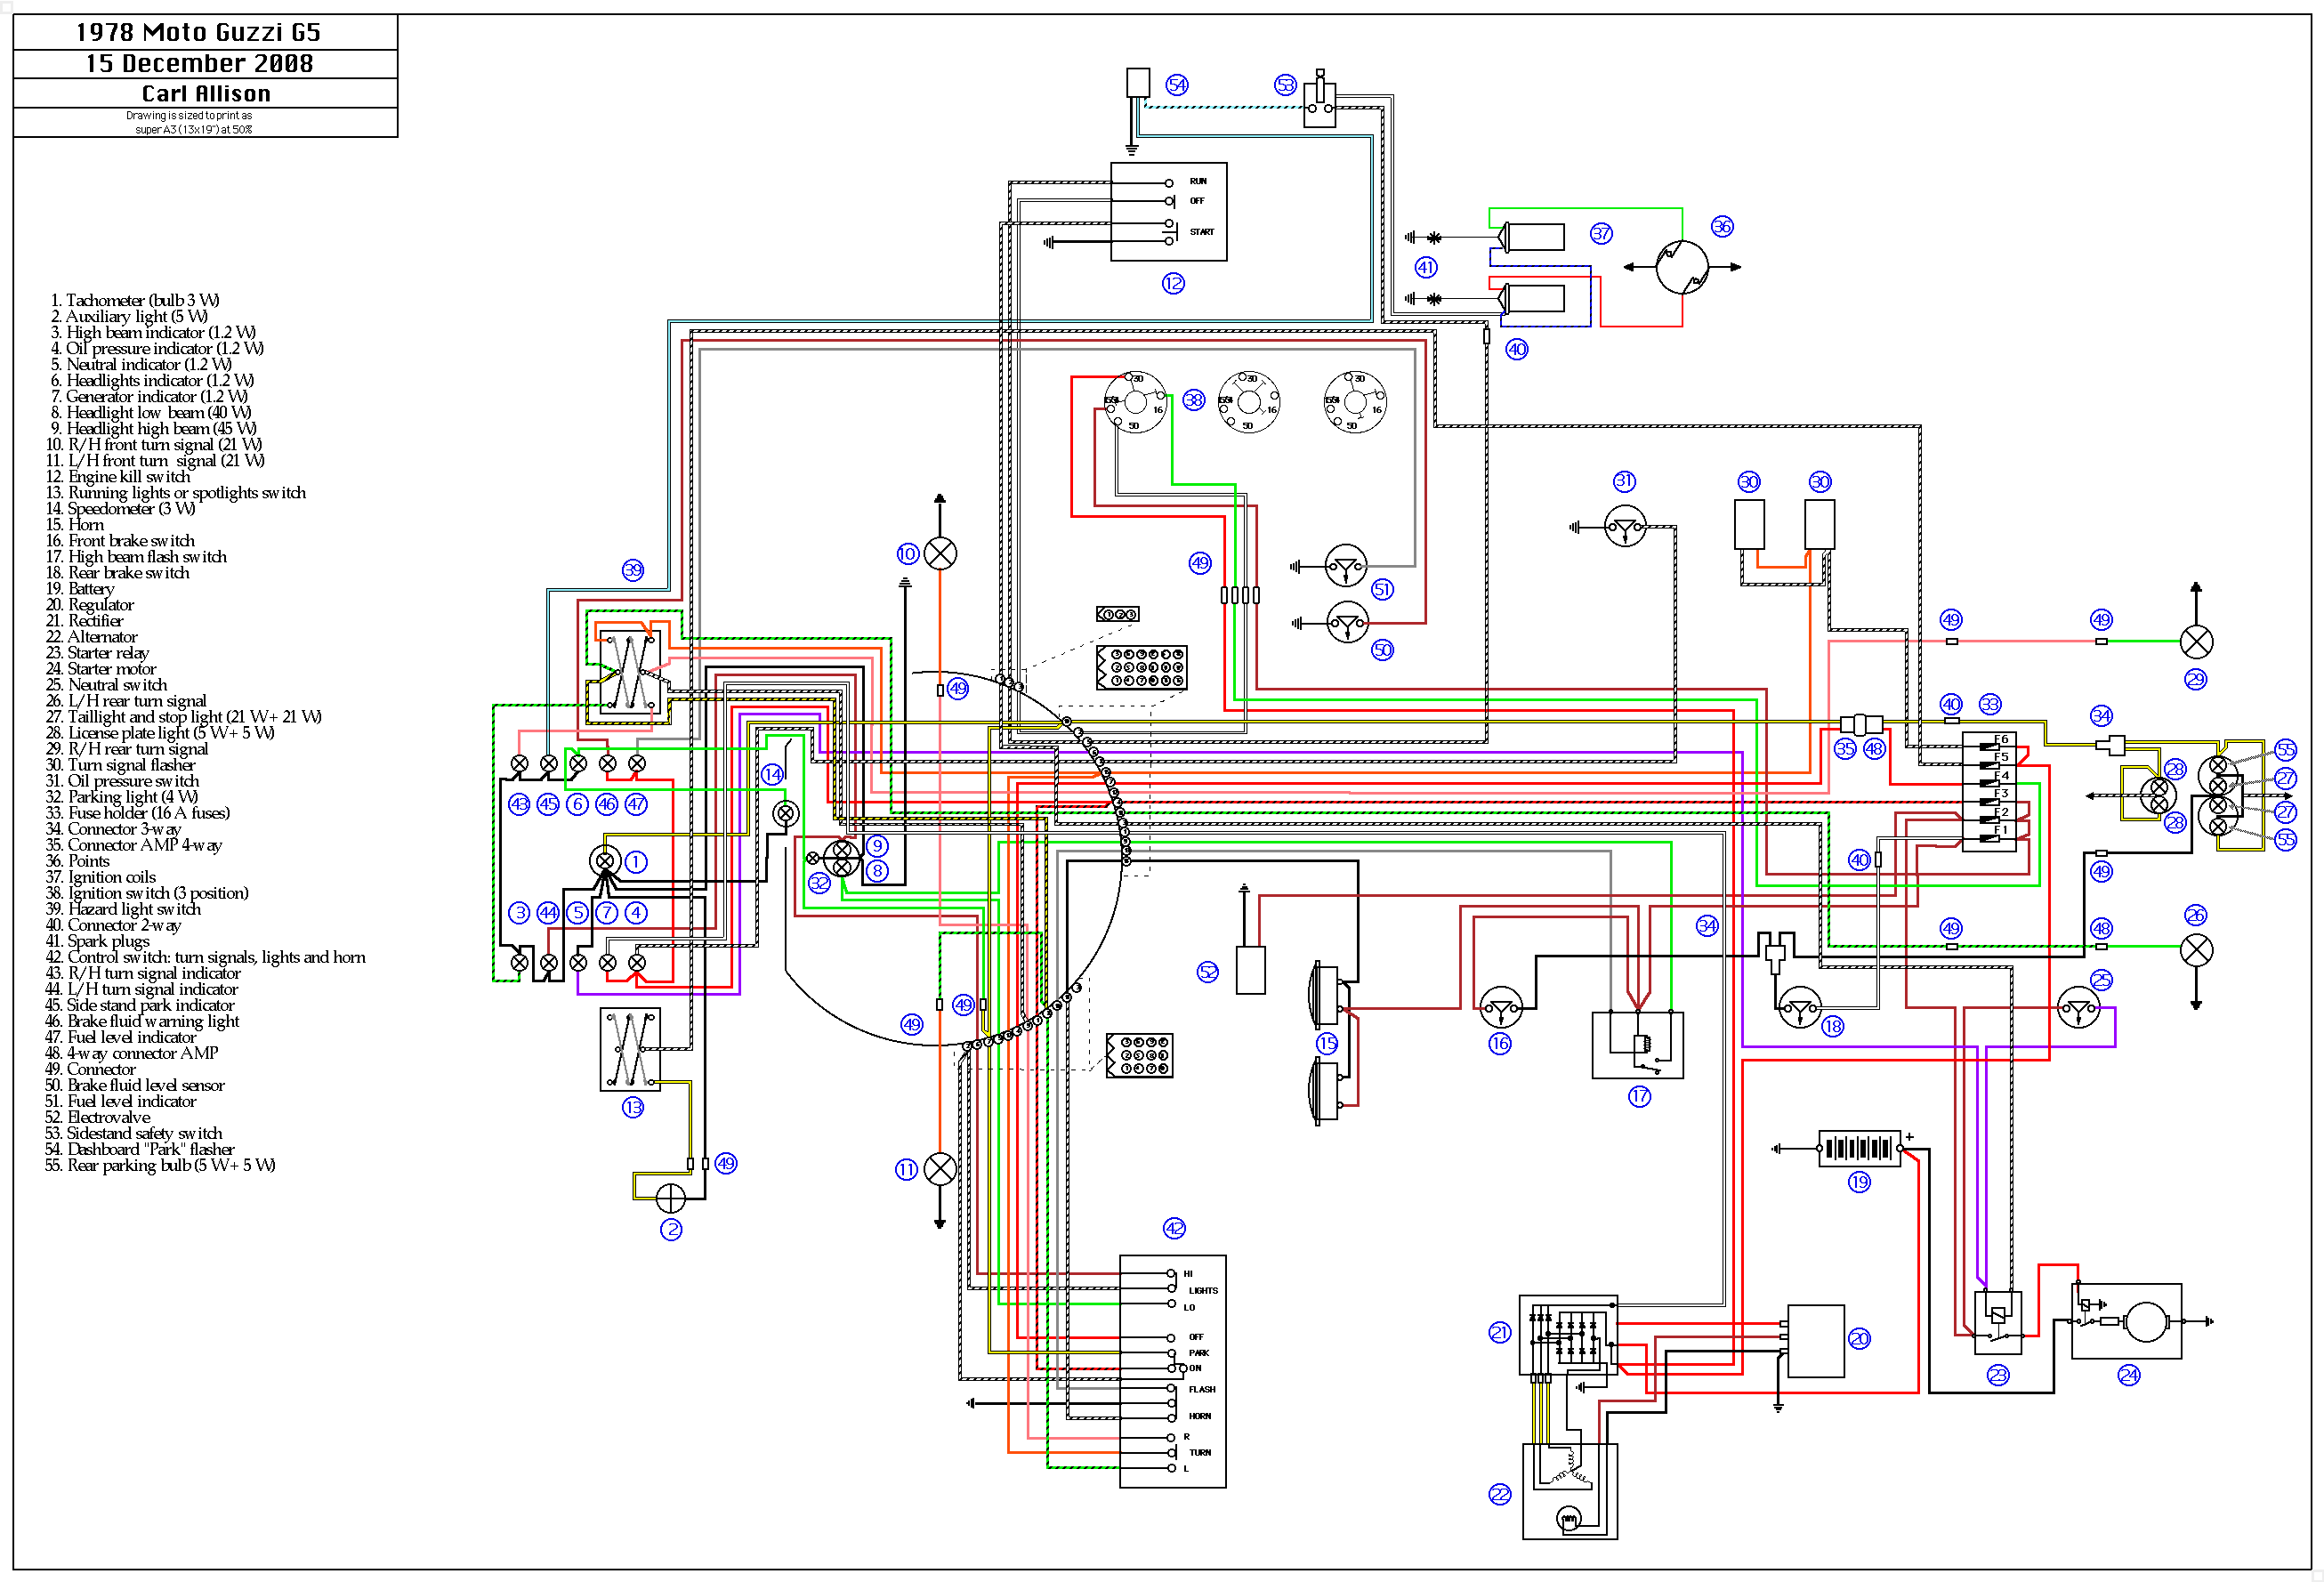
Task: Select the control switch box labeled 42
Action: (1172, 1371)
